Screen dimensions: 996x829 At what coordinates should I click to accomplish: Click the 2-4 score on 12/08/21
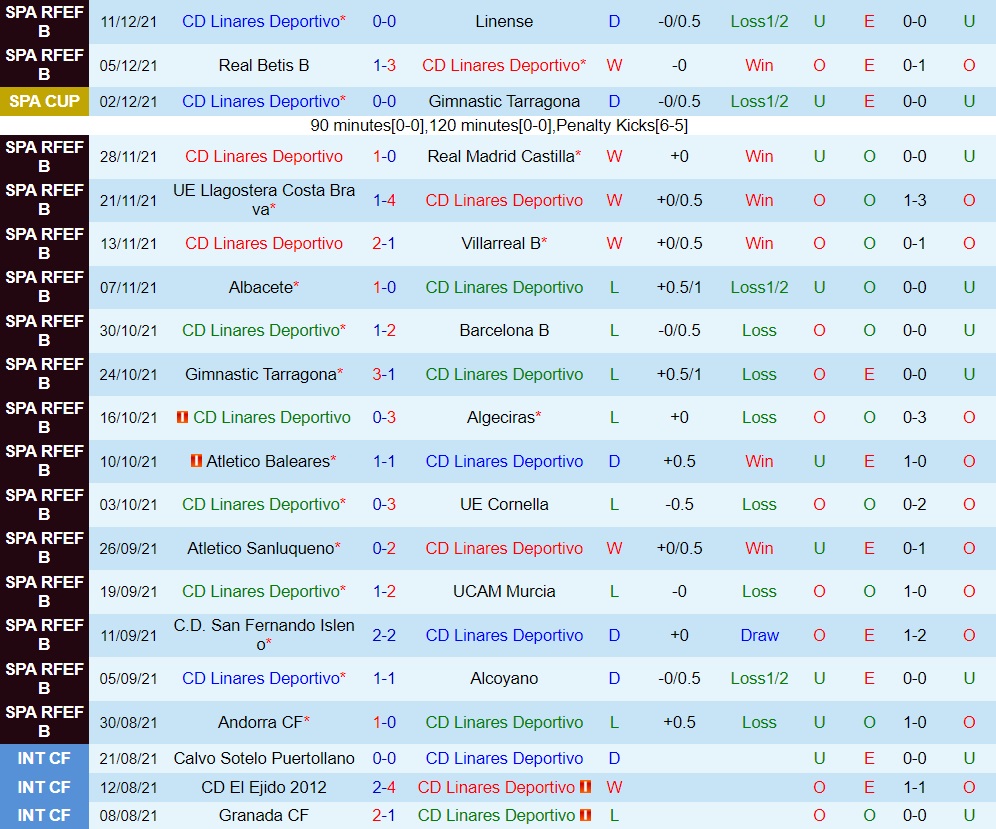click(x=384, y=788)
